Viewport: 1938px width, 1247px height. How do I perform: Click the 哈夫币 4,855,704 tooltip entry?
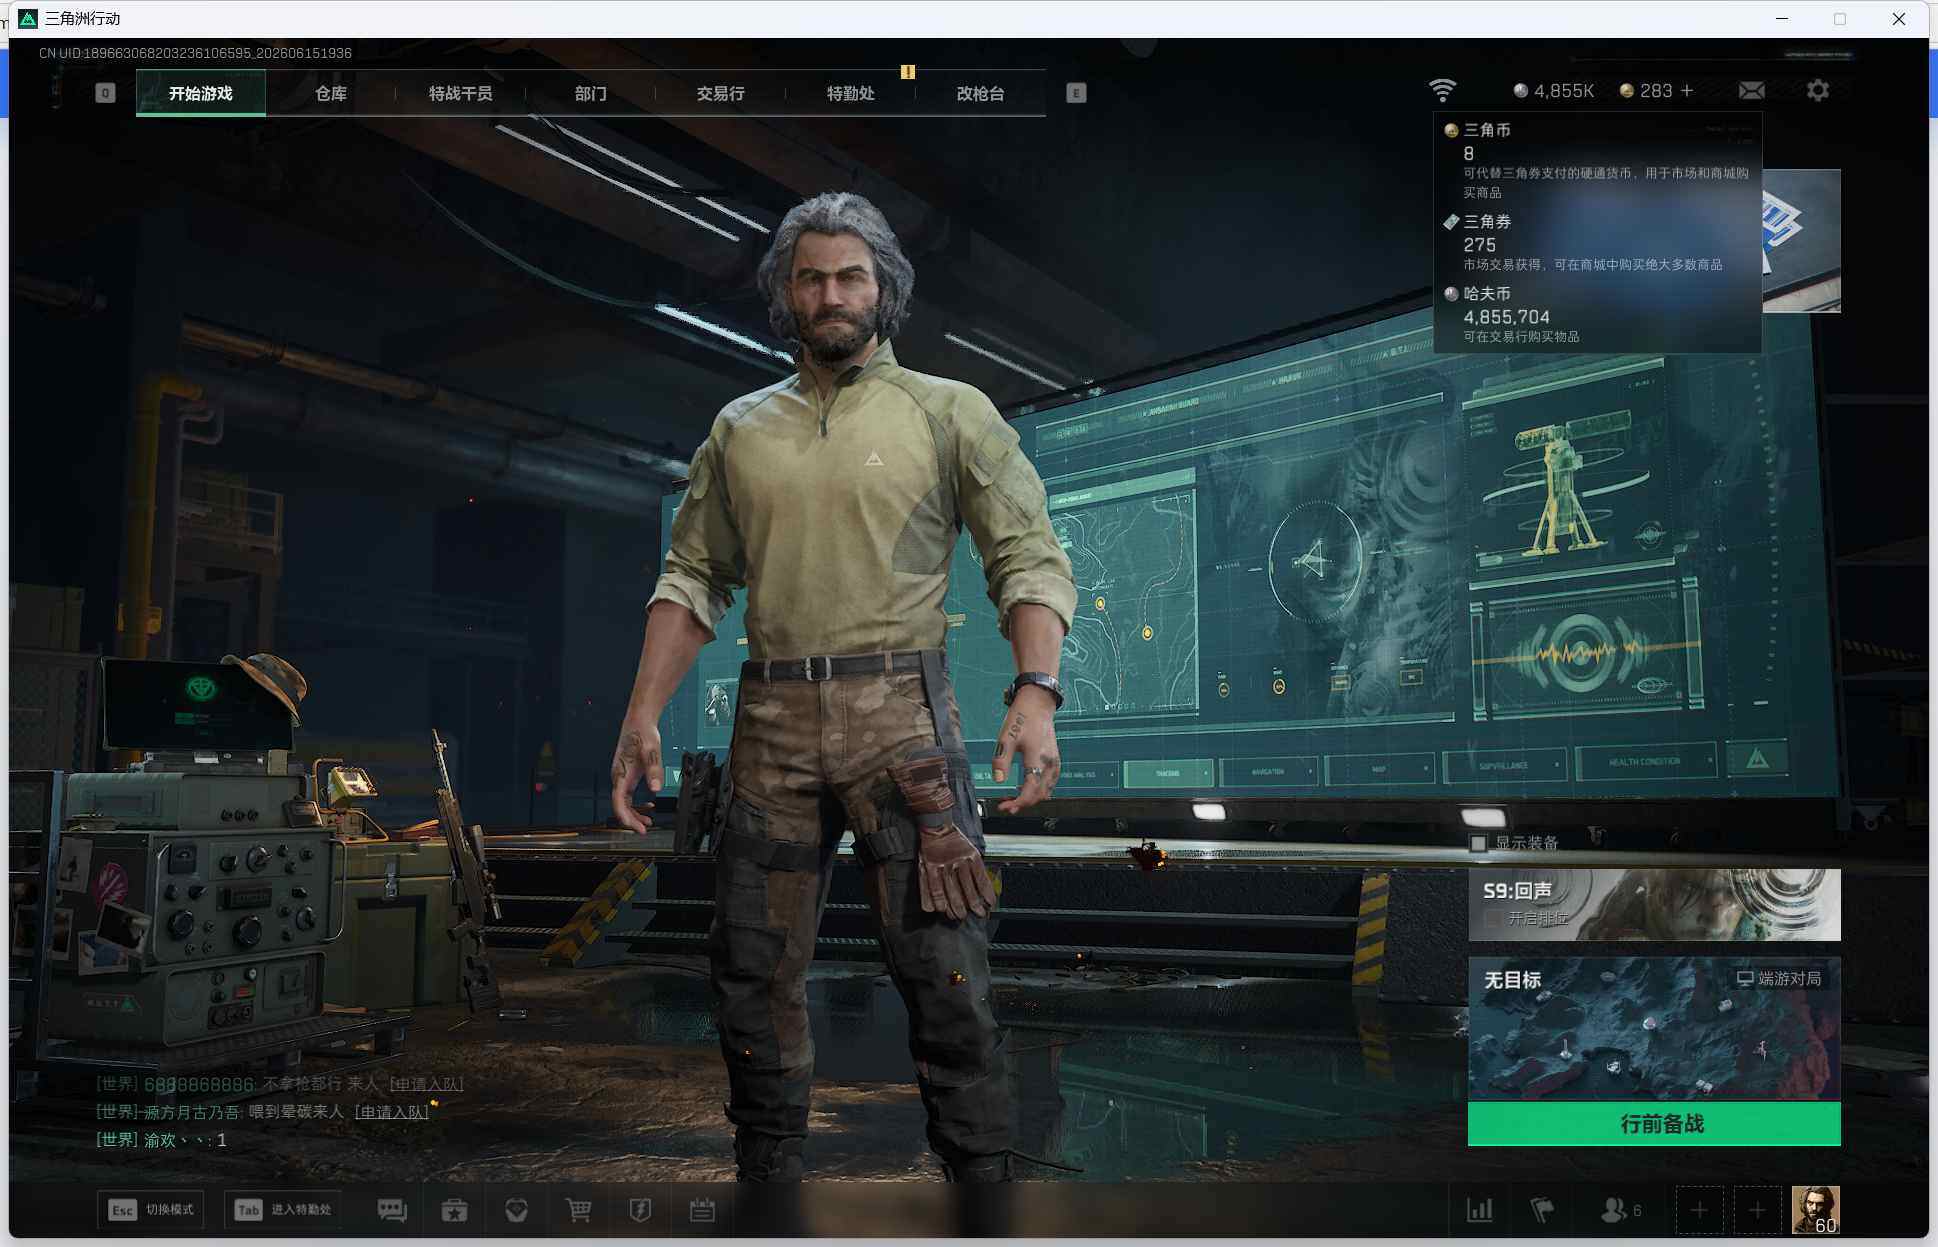(1597, 314)
